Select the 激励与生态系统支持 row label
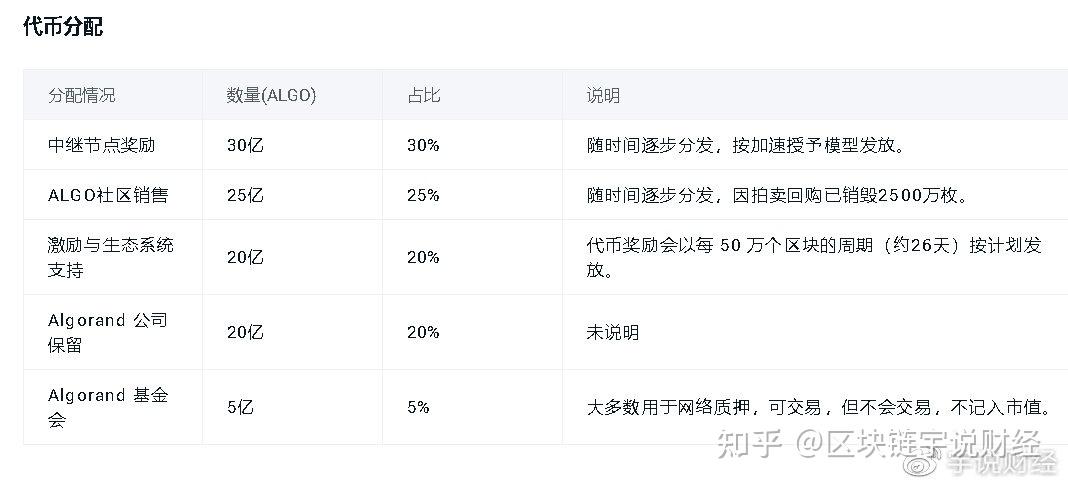 110,257
